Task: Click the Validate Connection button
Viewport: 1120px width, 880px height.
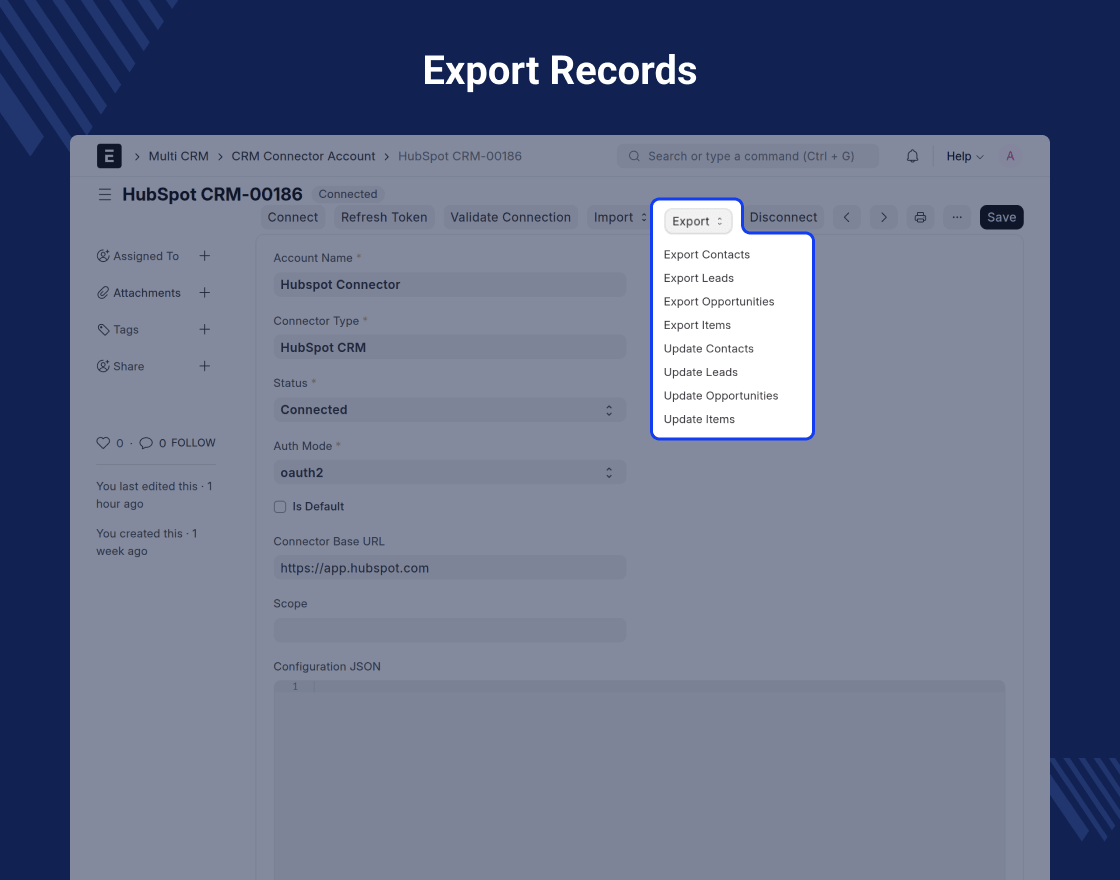Action: [511, 217]
